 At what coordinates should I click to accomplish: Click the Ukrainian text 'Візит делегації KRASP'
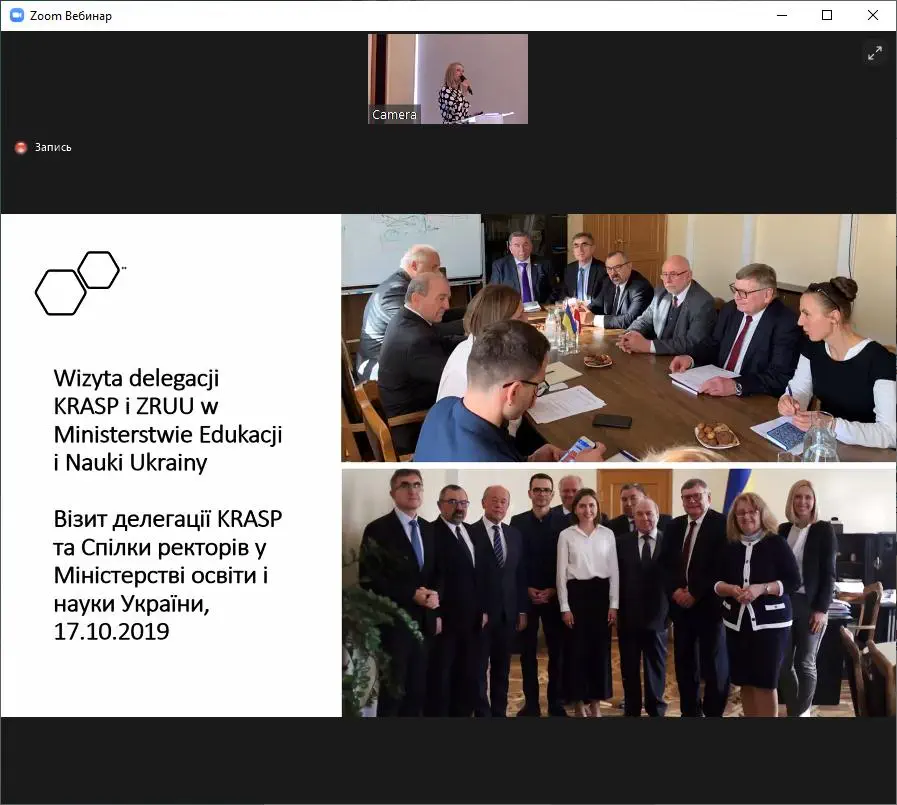(168, 519)
